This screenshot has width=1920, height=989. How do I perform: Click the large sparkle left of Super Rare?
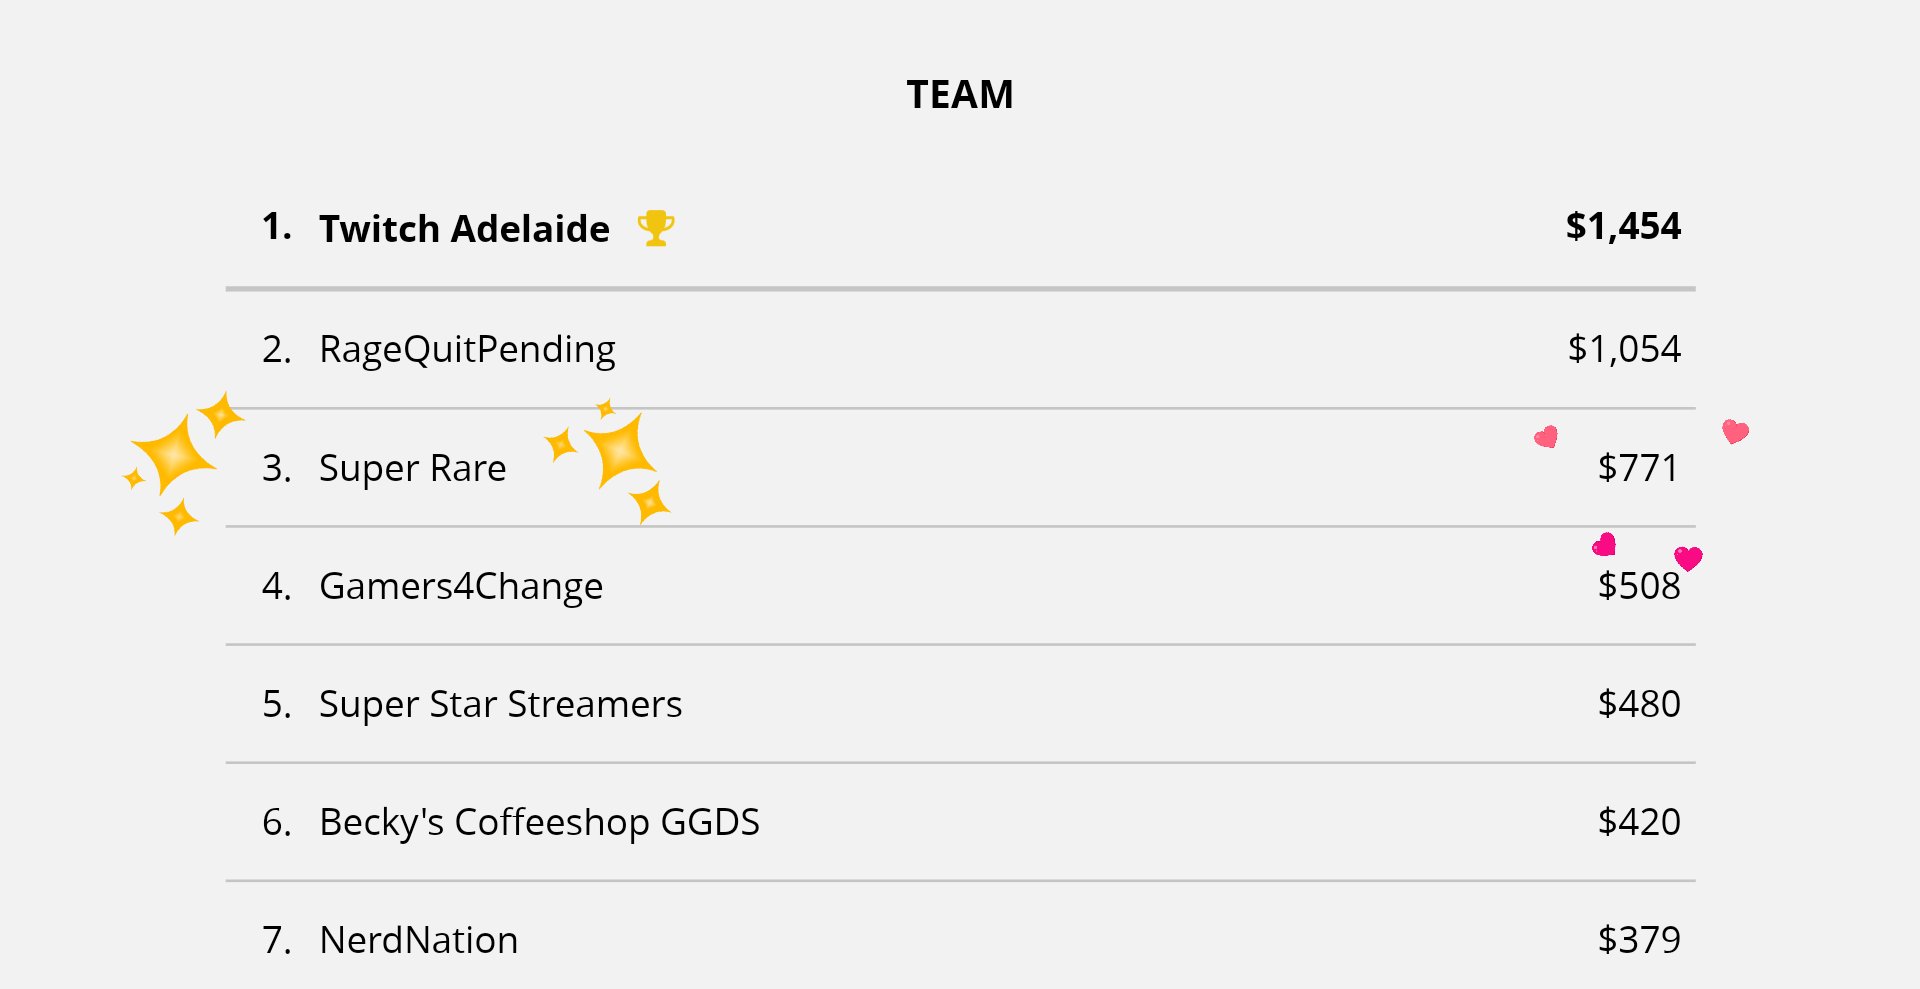coord(173,455)
